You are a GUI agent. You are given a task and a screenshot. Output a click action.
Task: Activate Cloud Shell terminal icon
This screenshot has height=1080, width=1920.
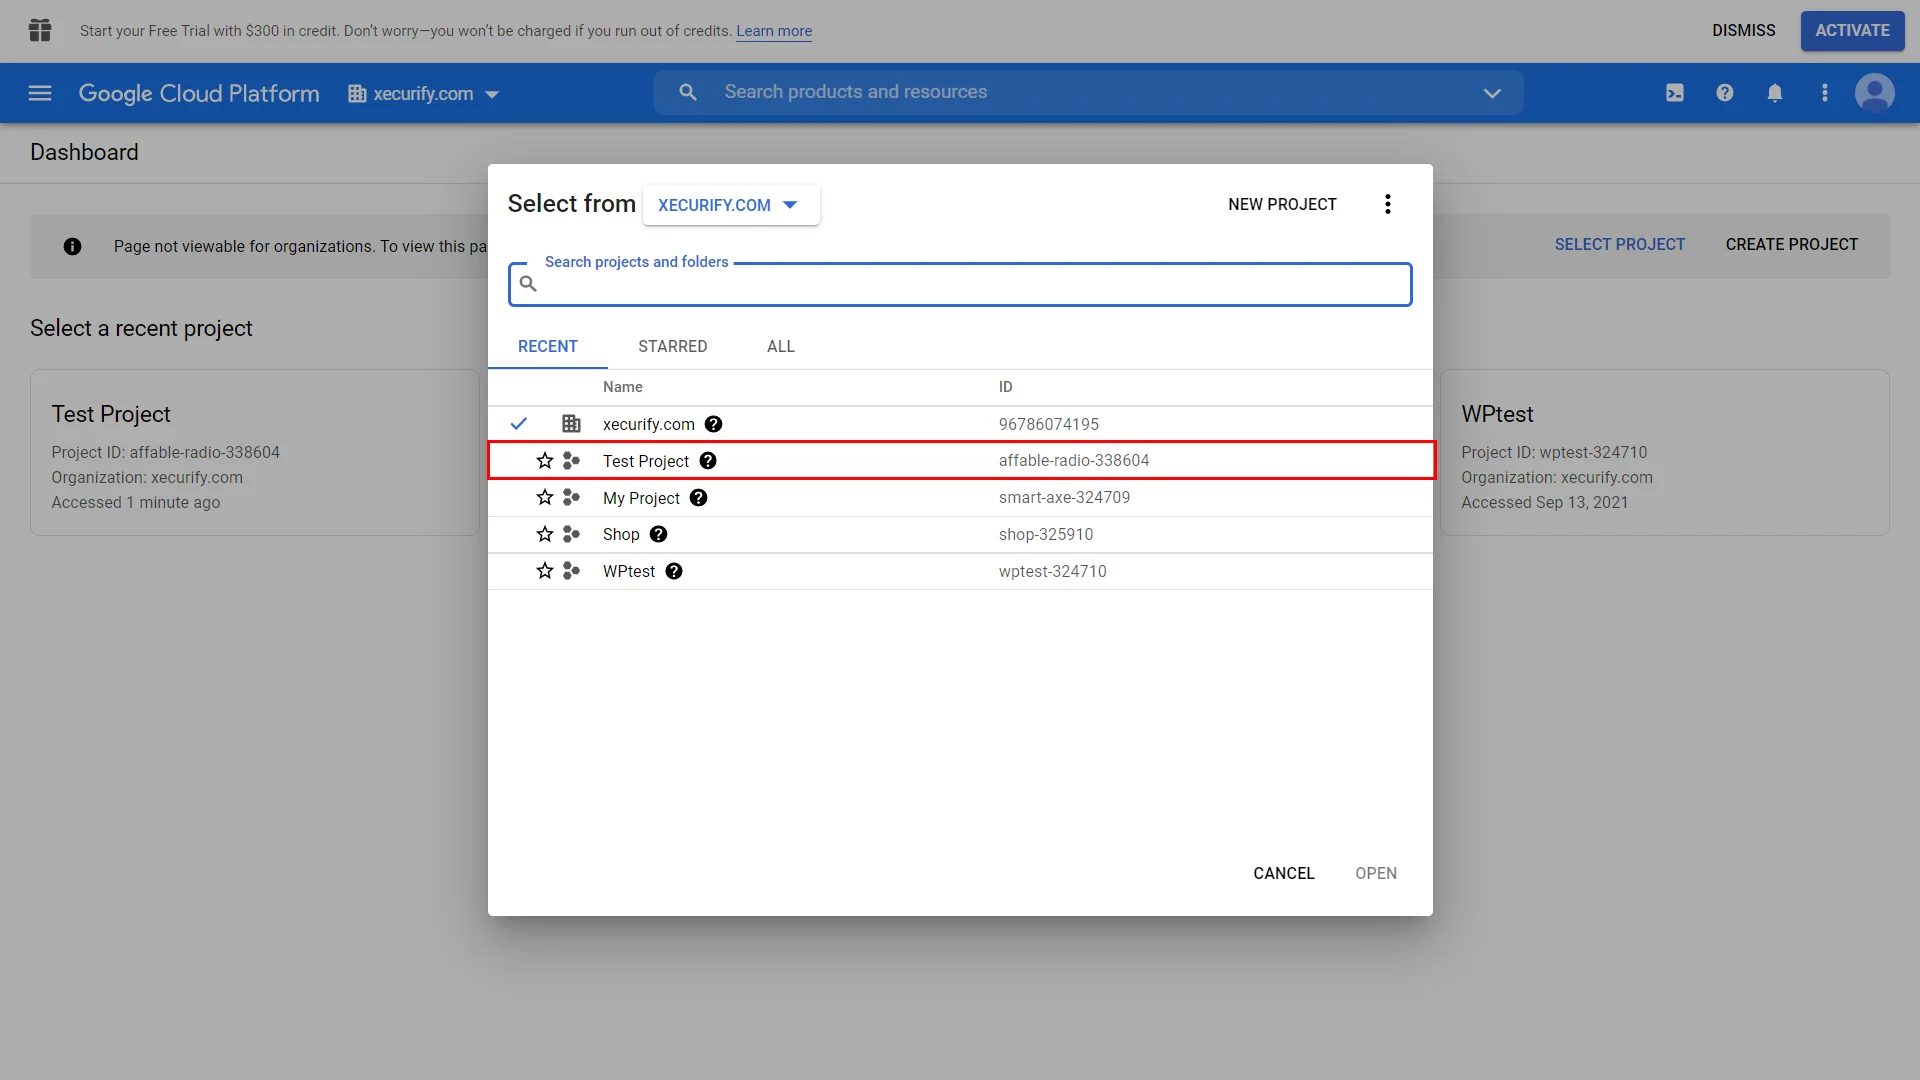(x=1675, y=93)
